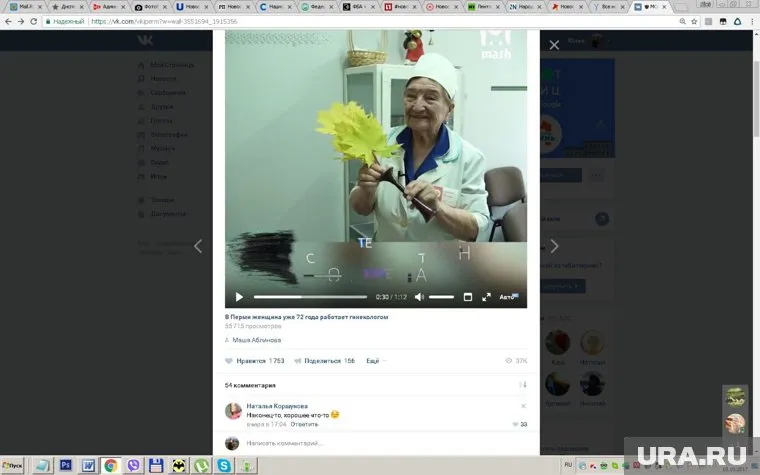Open Маша Аблинова's profile link
The width and height of the screenshot is (760, 475).
tap(256, 340)
